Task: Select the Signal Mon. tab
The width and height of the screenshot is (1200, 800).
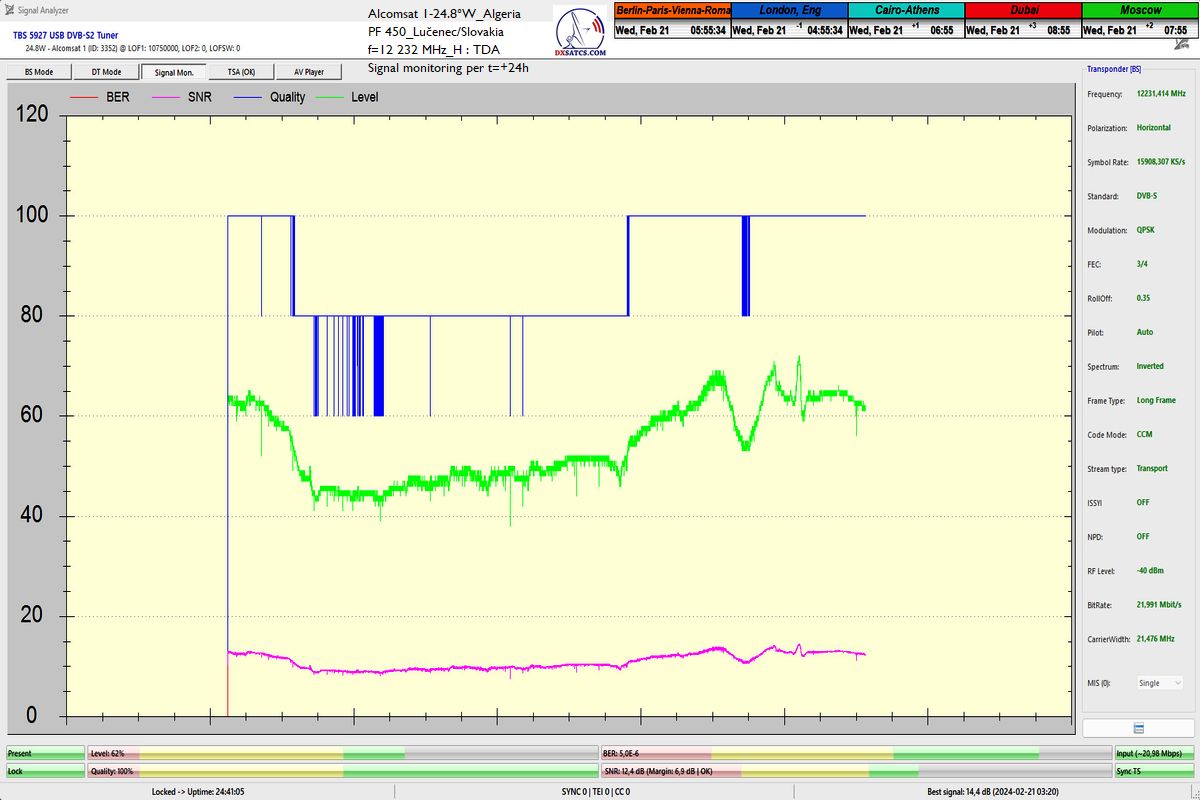Action: click(x=174, y=72)
